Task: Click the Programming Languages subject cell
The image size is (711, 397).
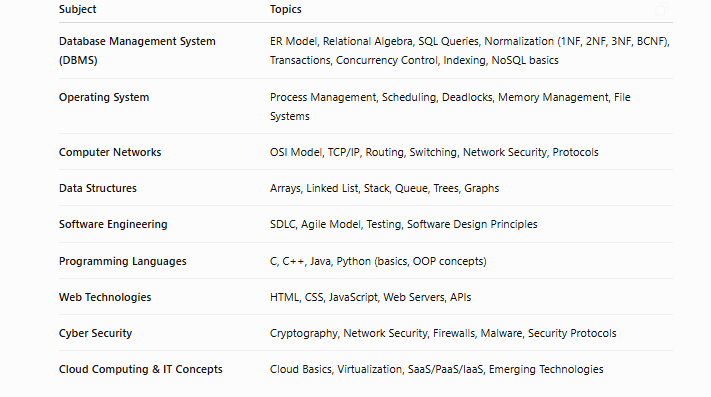Action: click(x=123, y=261)
